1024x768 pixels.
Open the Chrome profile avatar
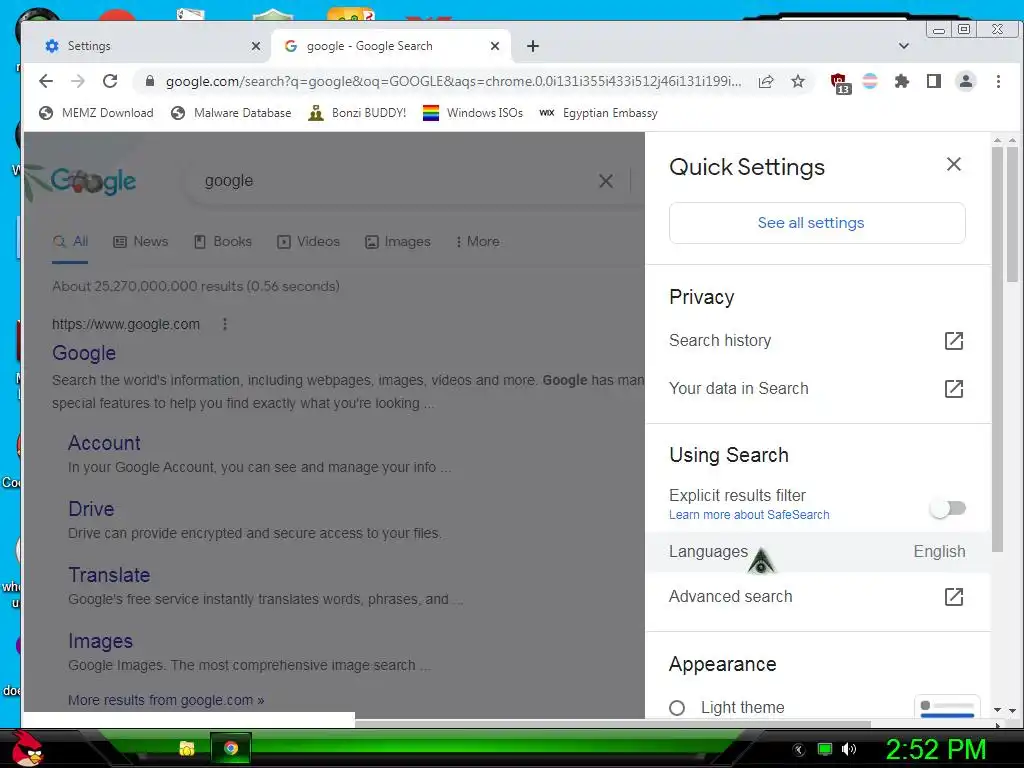point(965,81)
